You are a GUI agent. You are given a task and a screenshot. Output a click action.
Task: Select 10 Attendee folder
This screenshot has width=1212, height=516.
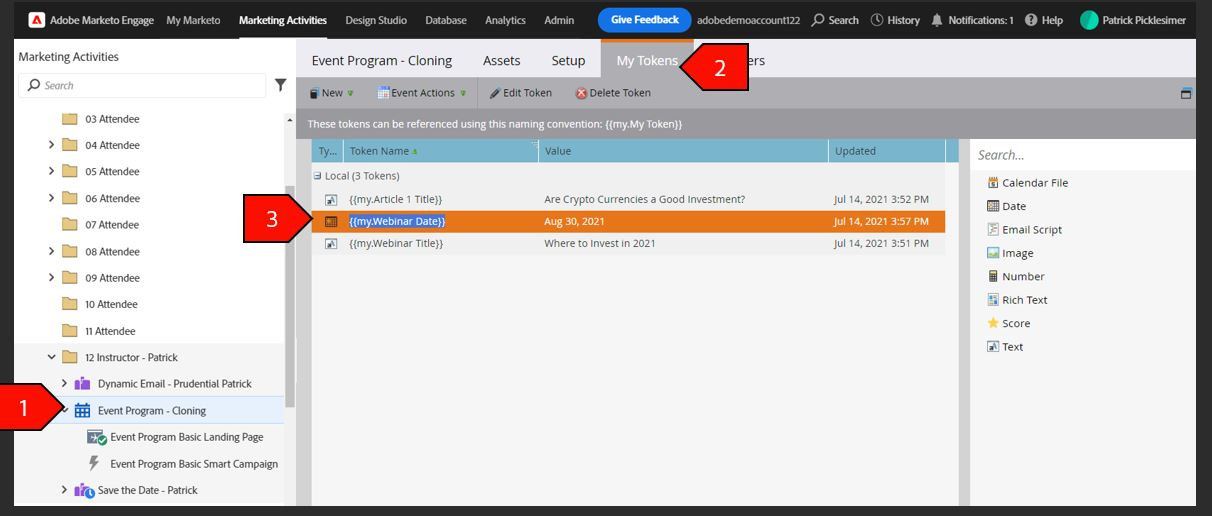point(99,304)
